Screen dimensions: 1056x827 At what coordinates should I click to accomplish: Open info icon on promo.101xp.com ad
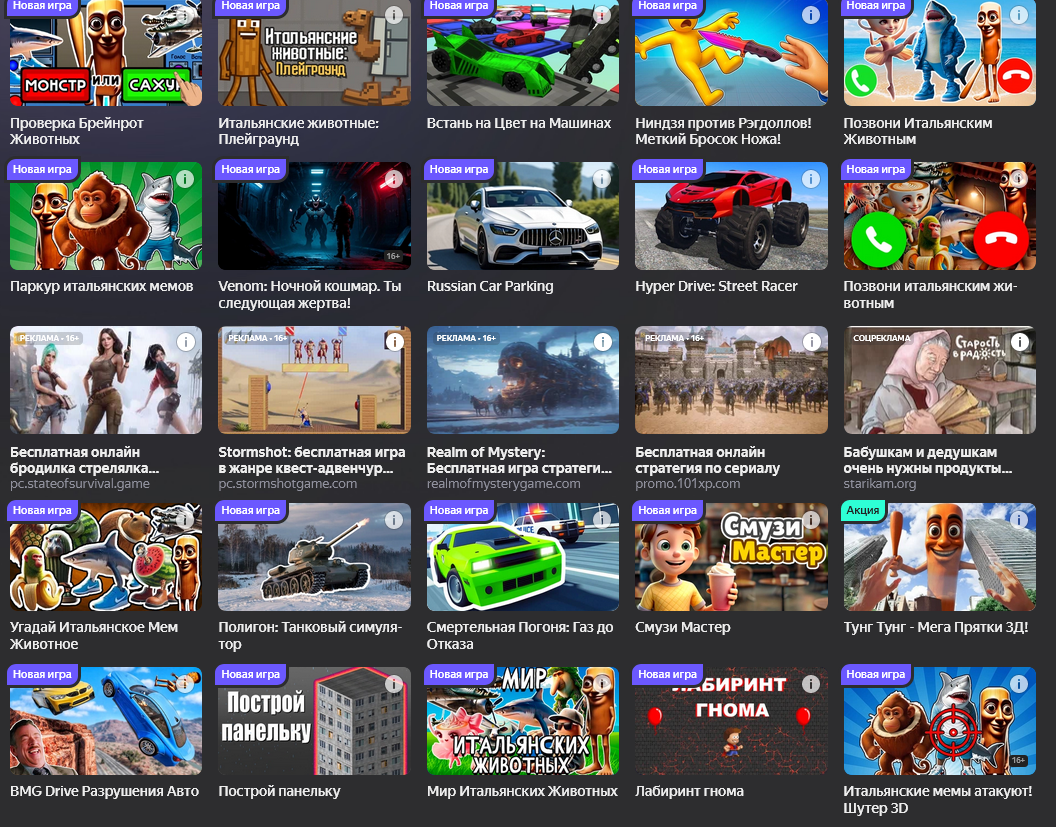pyautogui.click(x=811, y=342)
